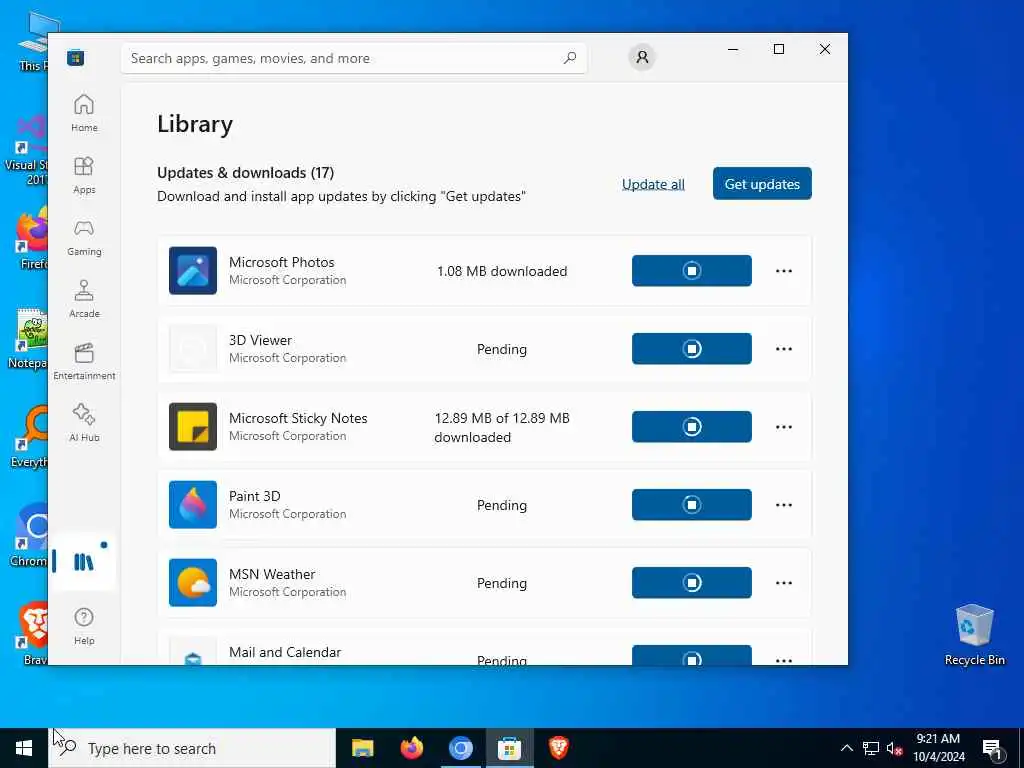Open Arcade in the Store sidebar
The height and width of the screenshot is (768, 1024).
click(x=84, y=299)
